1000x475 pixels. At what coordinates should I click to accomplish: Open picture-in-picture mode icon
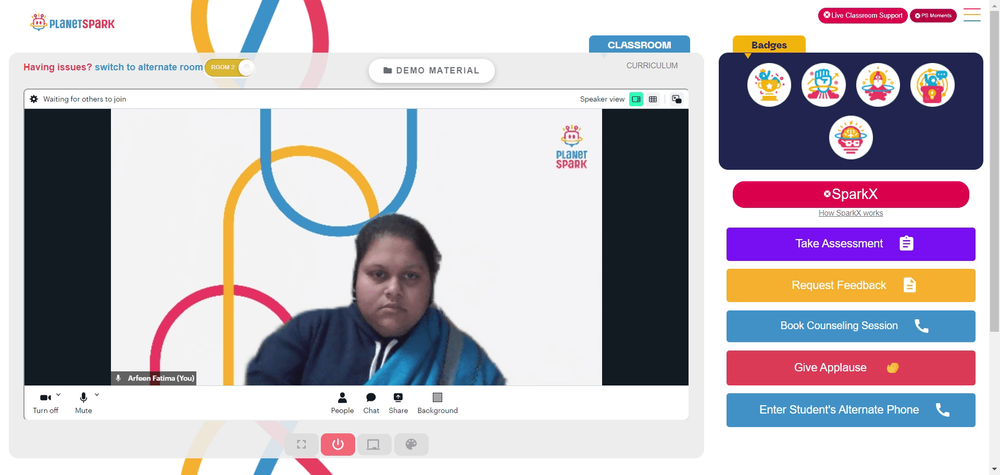pos(677,99)
